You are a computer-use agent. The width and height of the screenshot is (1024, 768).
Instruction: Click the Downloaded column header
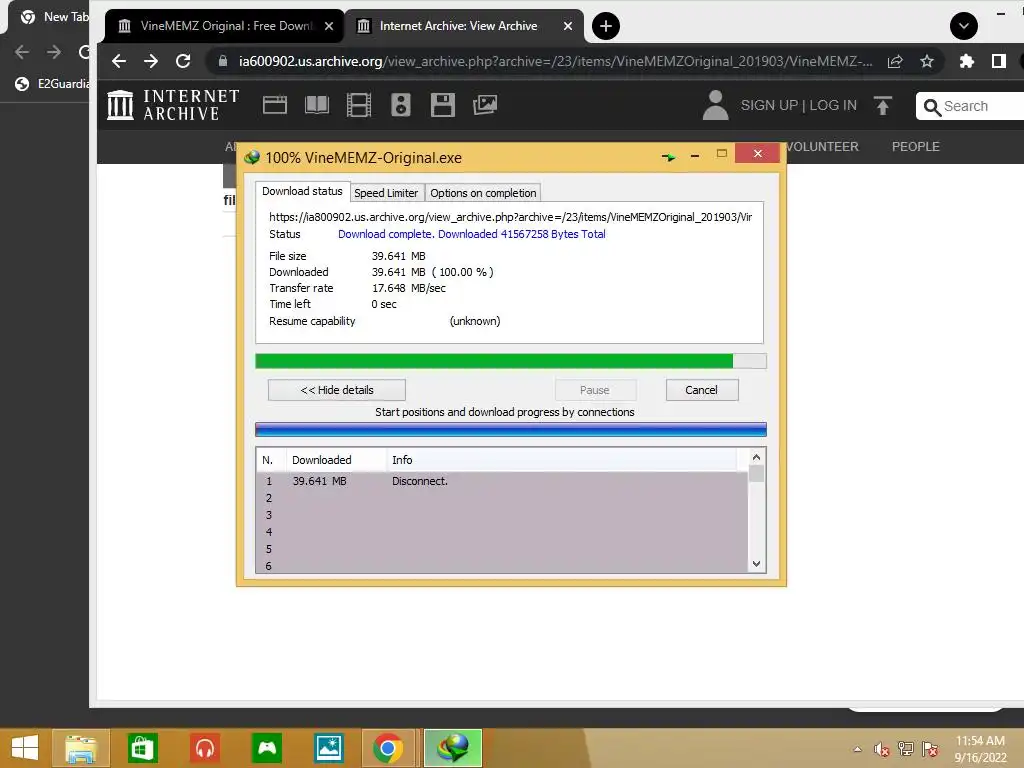pos(336,460)
